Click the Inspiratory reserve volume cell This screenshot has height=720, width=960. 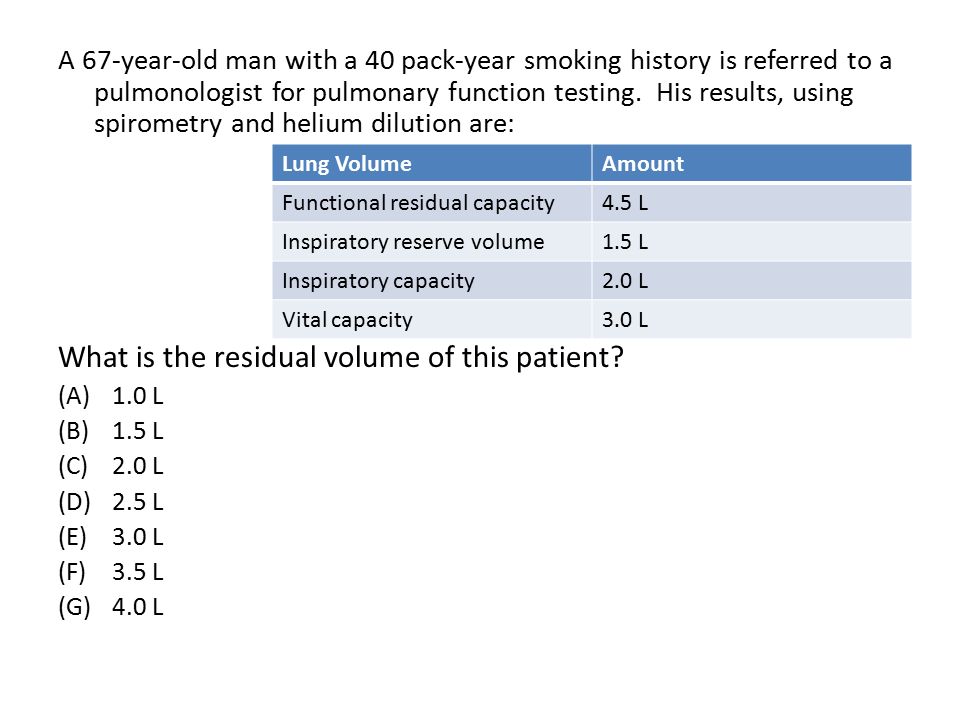coord(432,242)
